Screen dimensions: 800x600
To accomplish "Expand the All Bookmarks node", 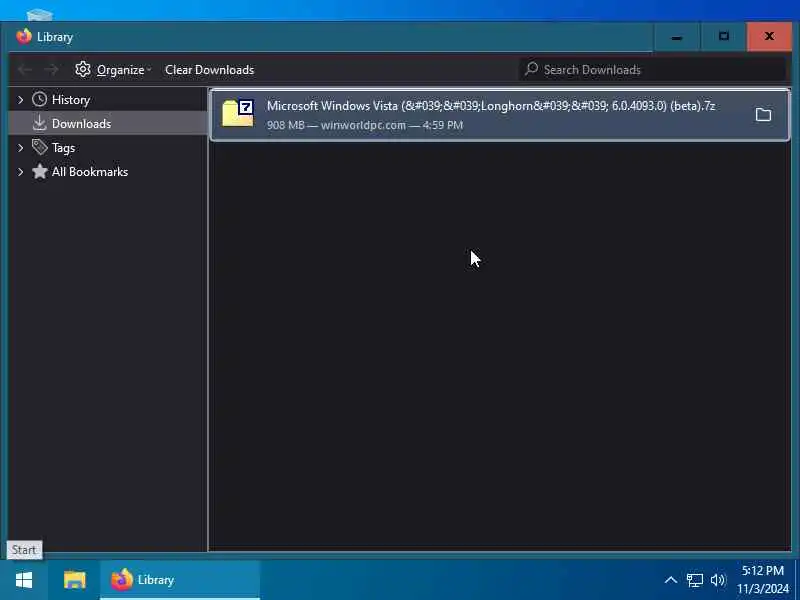I will 20,171.
